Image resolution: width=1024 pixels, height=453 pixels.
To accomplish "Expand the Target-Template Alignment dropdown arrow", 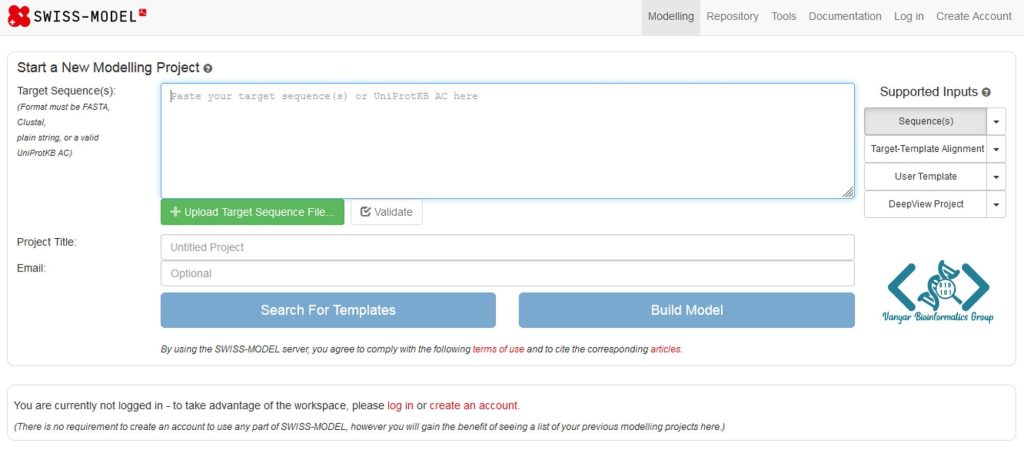I will 996,149.
